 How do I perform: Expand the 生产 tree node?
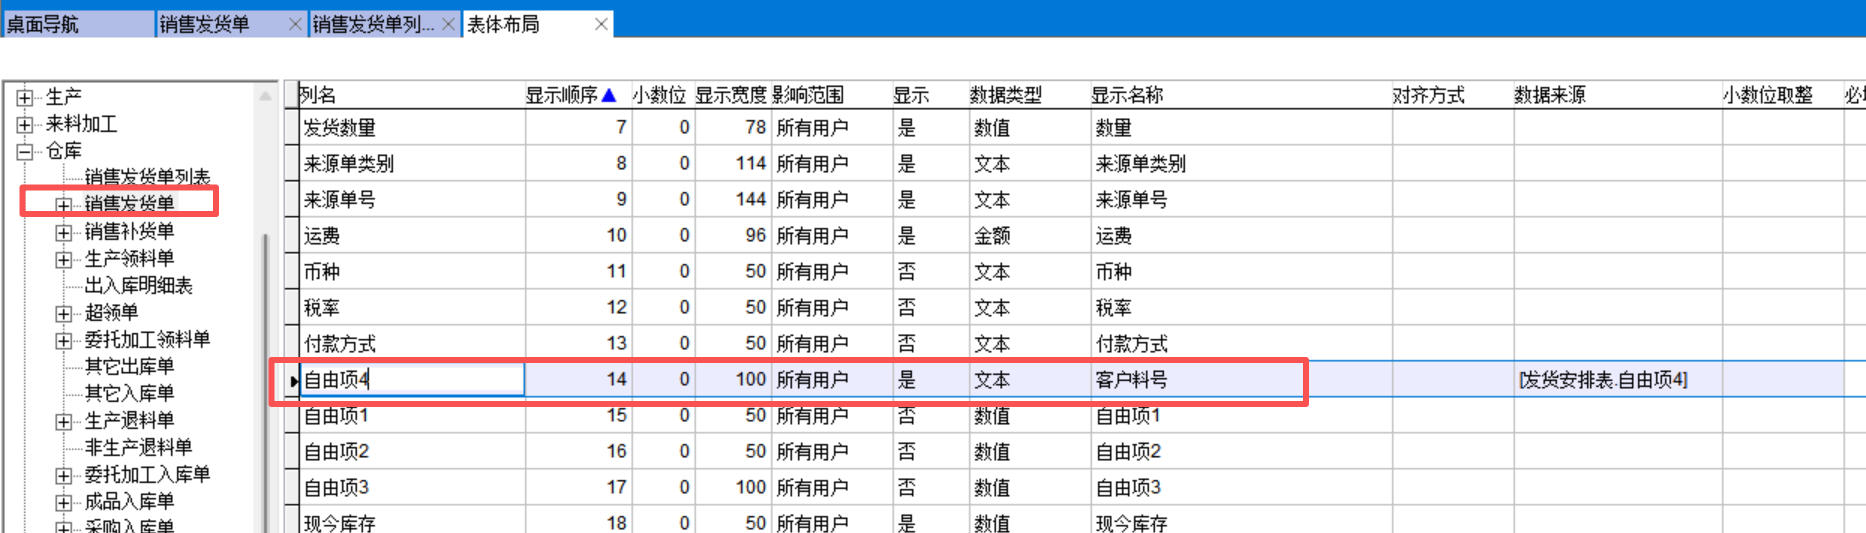(25, 98)
